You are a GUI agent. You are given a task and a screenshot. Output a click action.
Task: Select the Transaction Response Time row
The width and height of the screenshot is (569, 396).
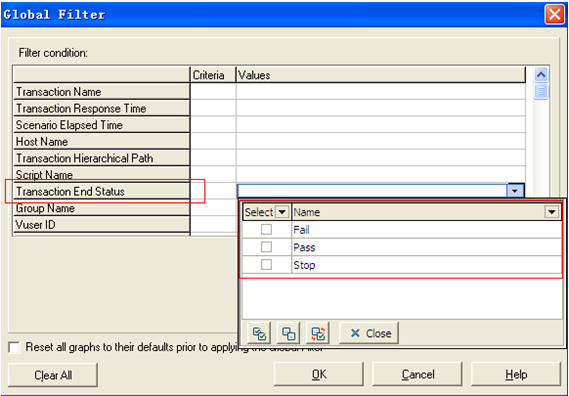coord(102,109)
